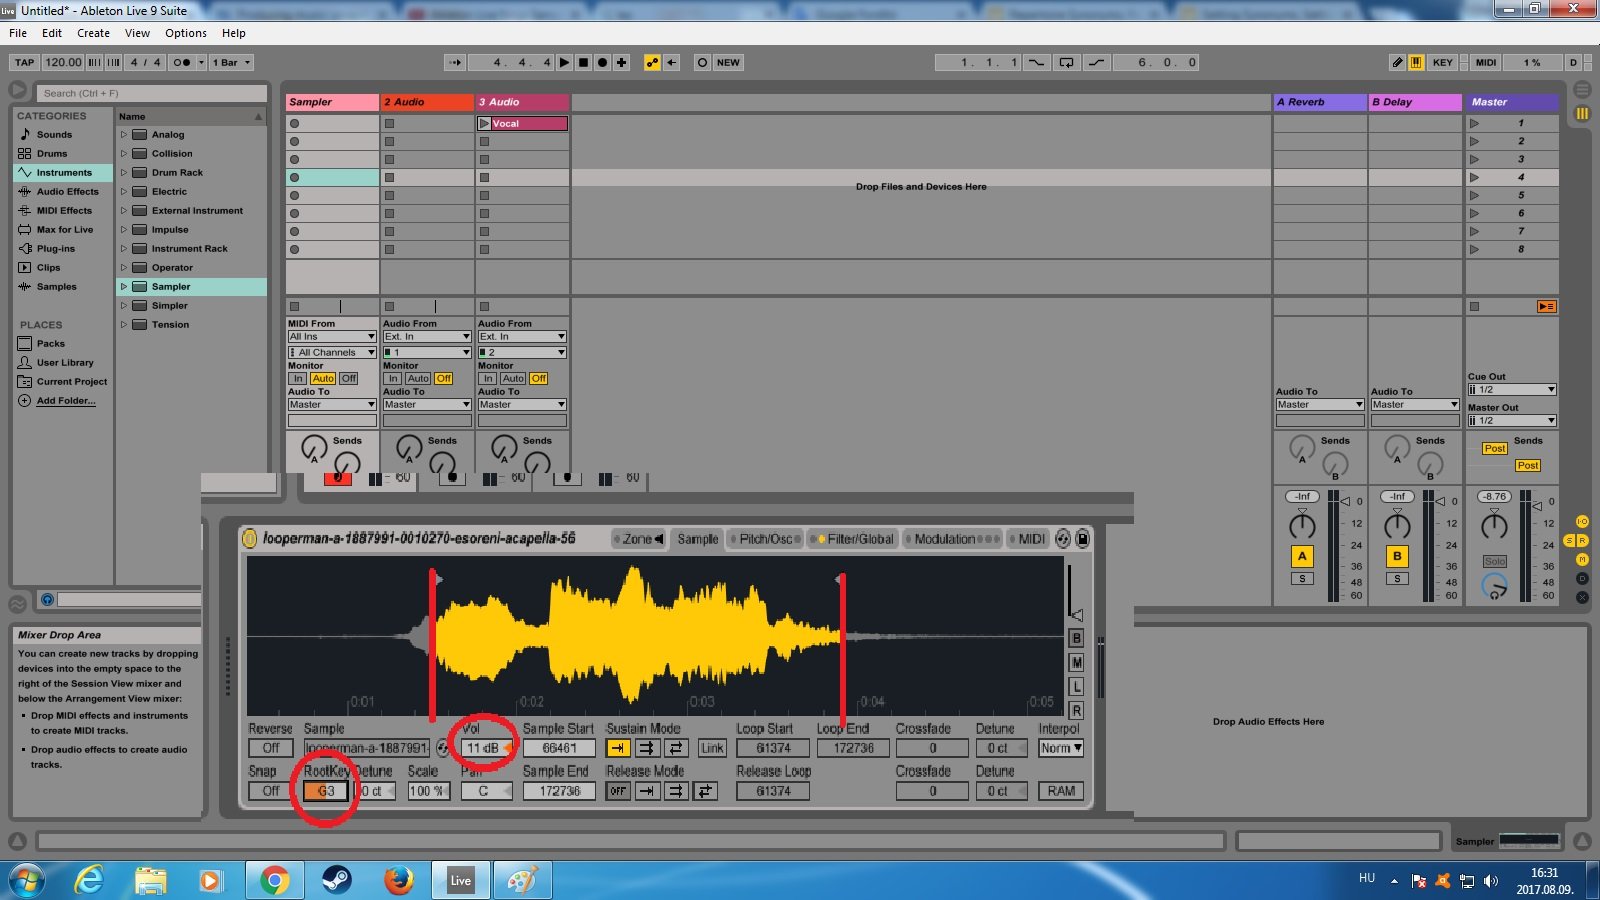Click the Sampler Save Preset disk icon

pos(1082,539)
